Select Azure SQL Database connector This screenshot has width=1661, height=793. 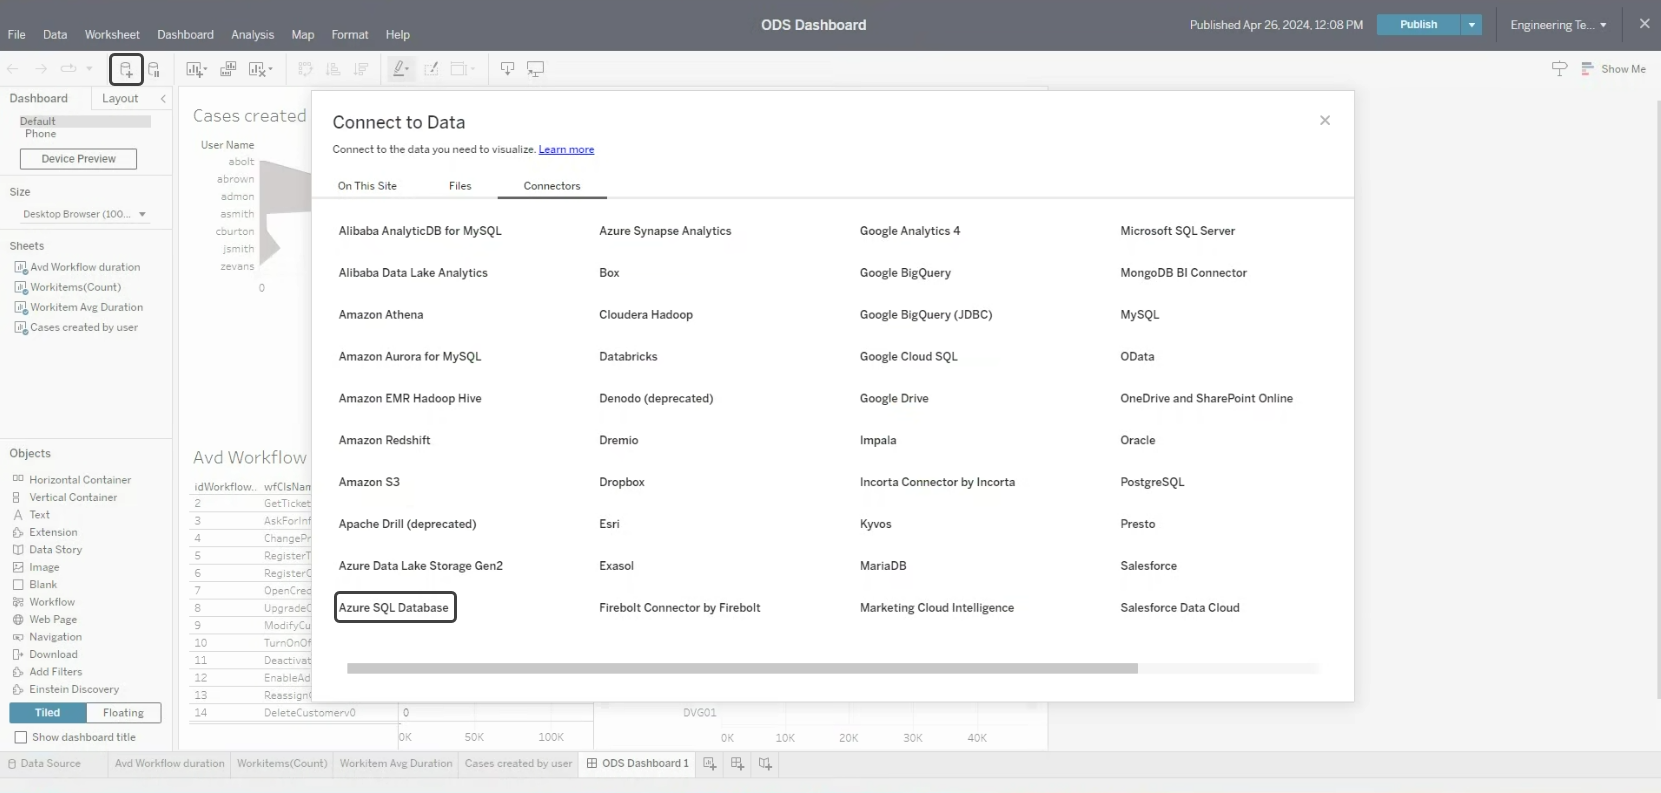pyautogui.click(x=394, y=607)
